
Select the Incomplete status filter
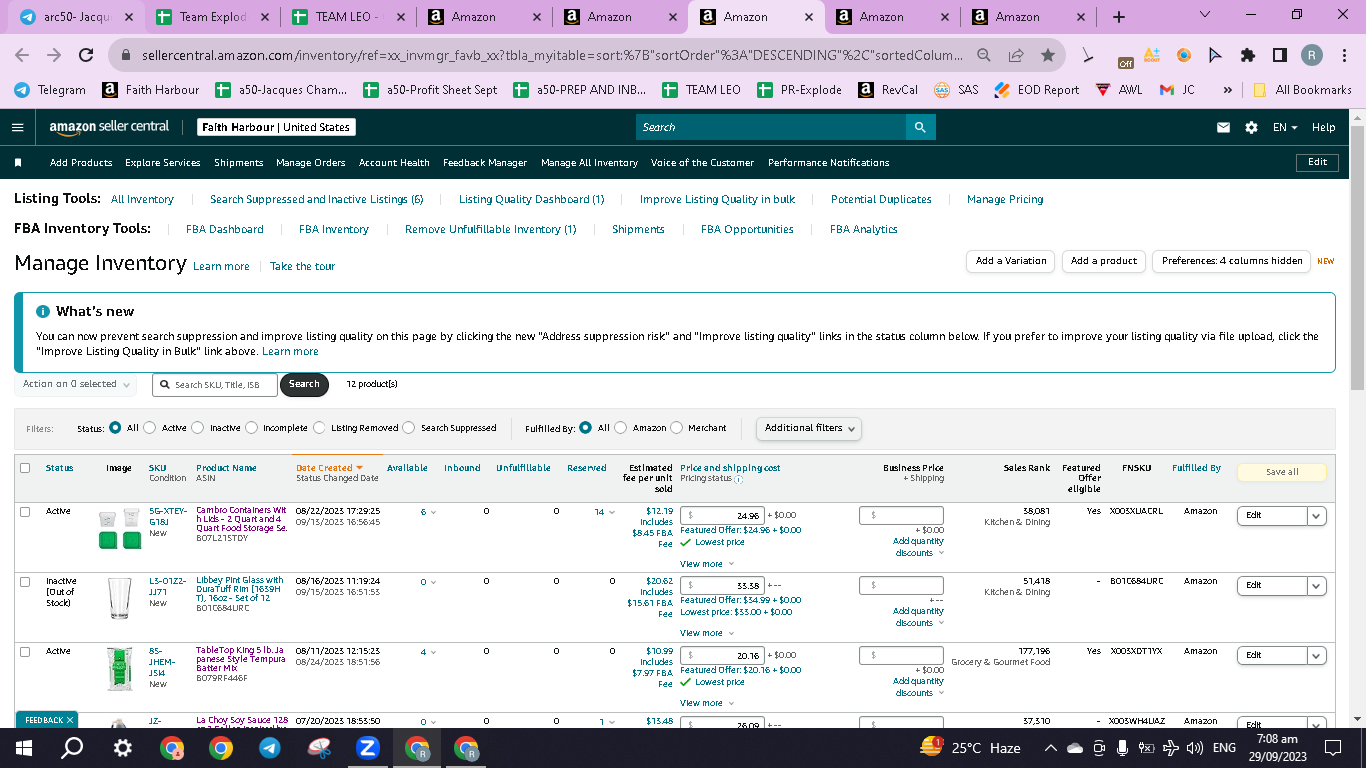pyautogui.click(x=251, y=428)
